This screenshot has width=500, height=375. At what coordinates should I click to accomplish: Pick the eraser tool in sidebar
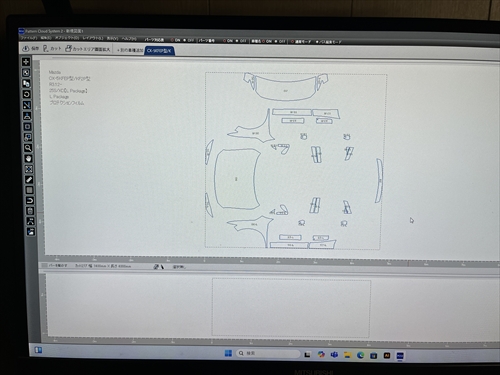click(x=29, y=180)
